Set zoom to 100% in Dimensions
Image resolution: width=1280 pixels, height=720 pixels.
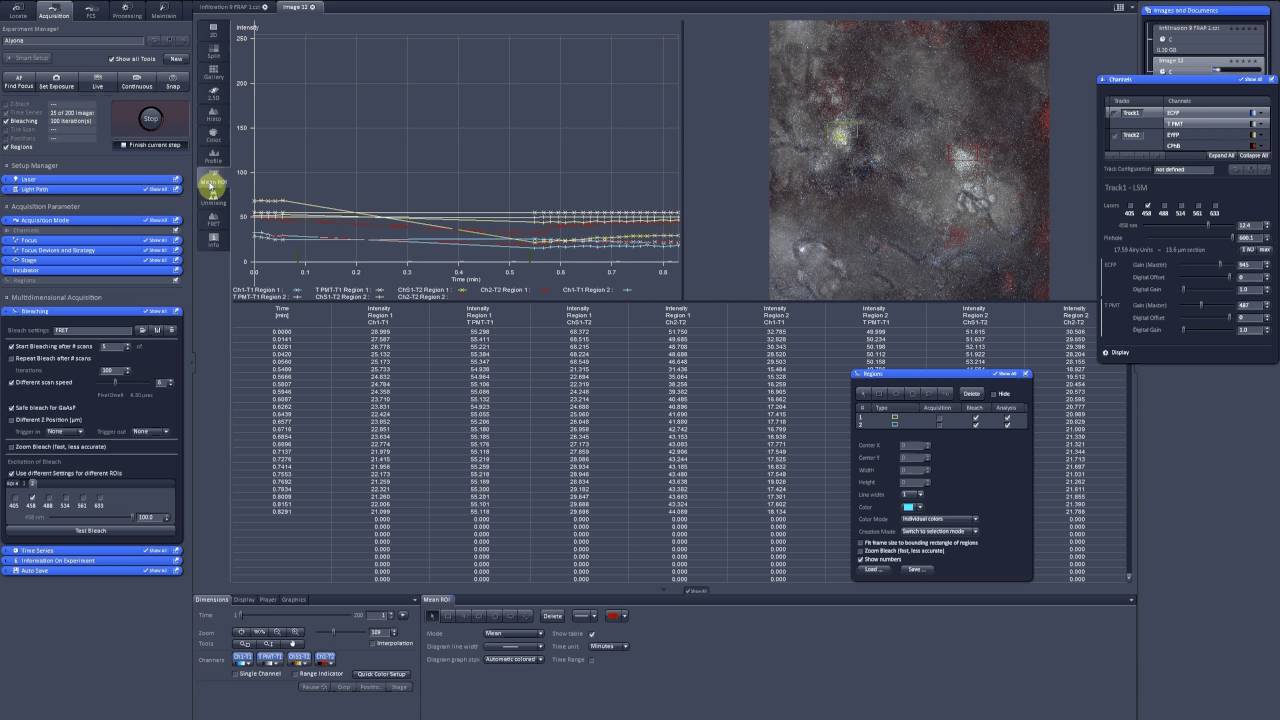(x=259, y=632)
